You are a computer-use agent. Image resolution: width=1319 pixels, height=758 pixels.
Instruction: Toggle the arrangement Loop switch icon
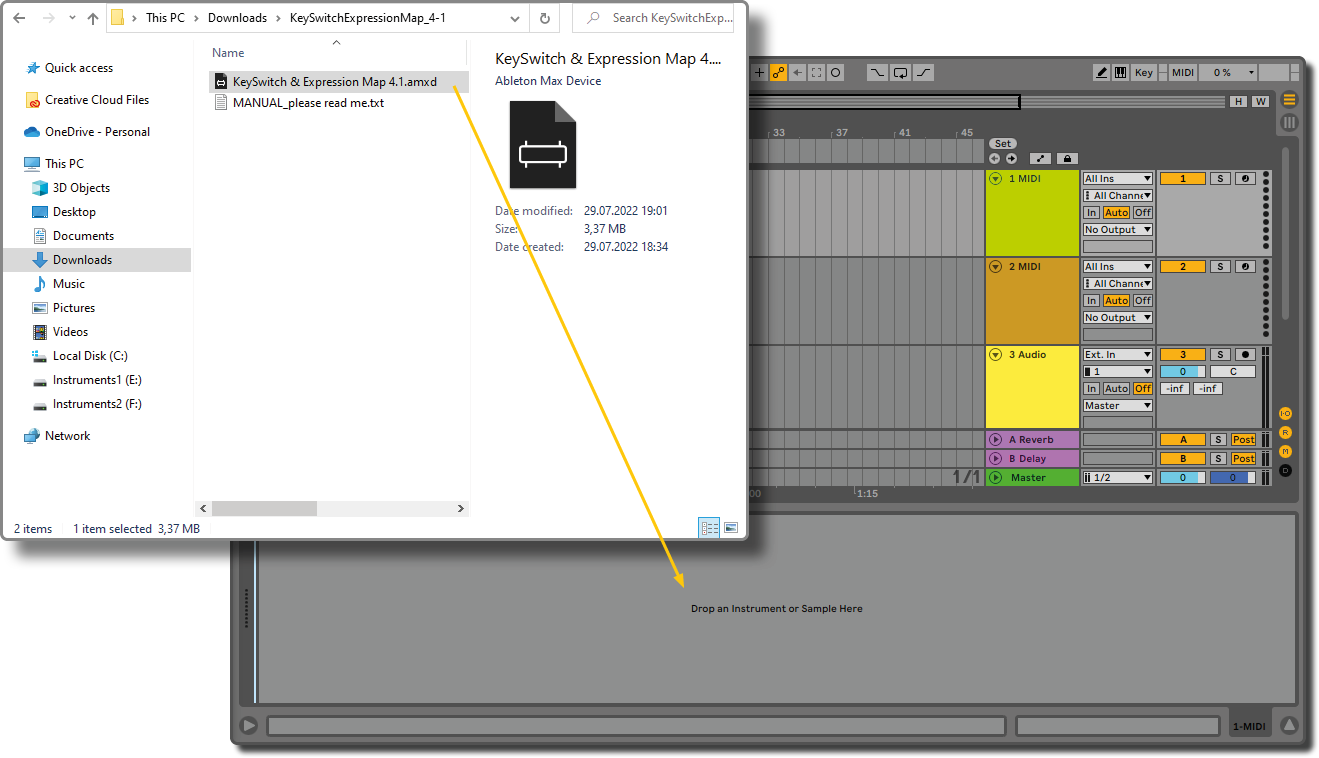901,73
